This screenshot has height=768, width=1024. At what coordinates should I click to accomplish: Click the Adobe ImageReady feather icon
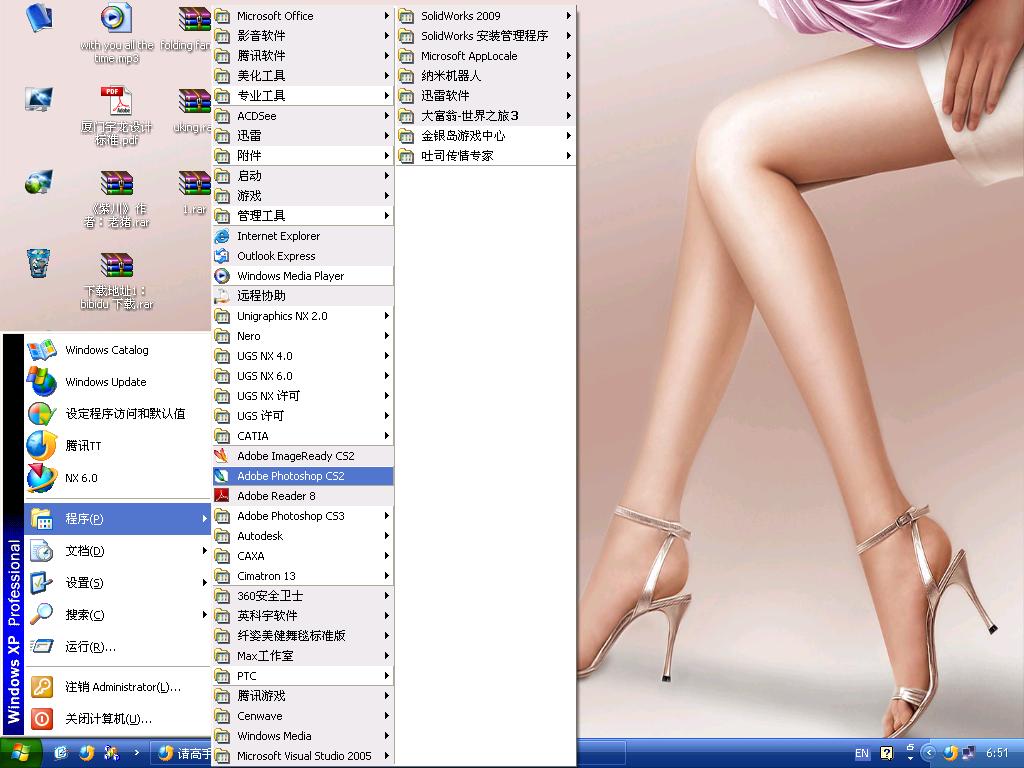pyautogui.click(x=222, y=456)
